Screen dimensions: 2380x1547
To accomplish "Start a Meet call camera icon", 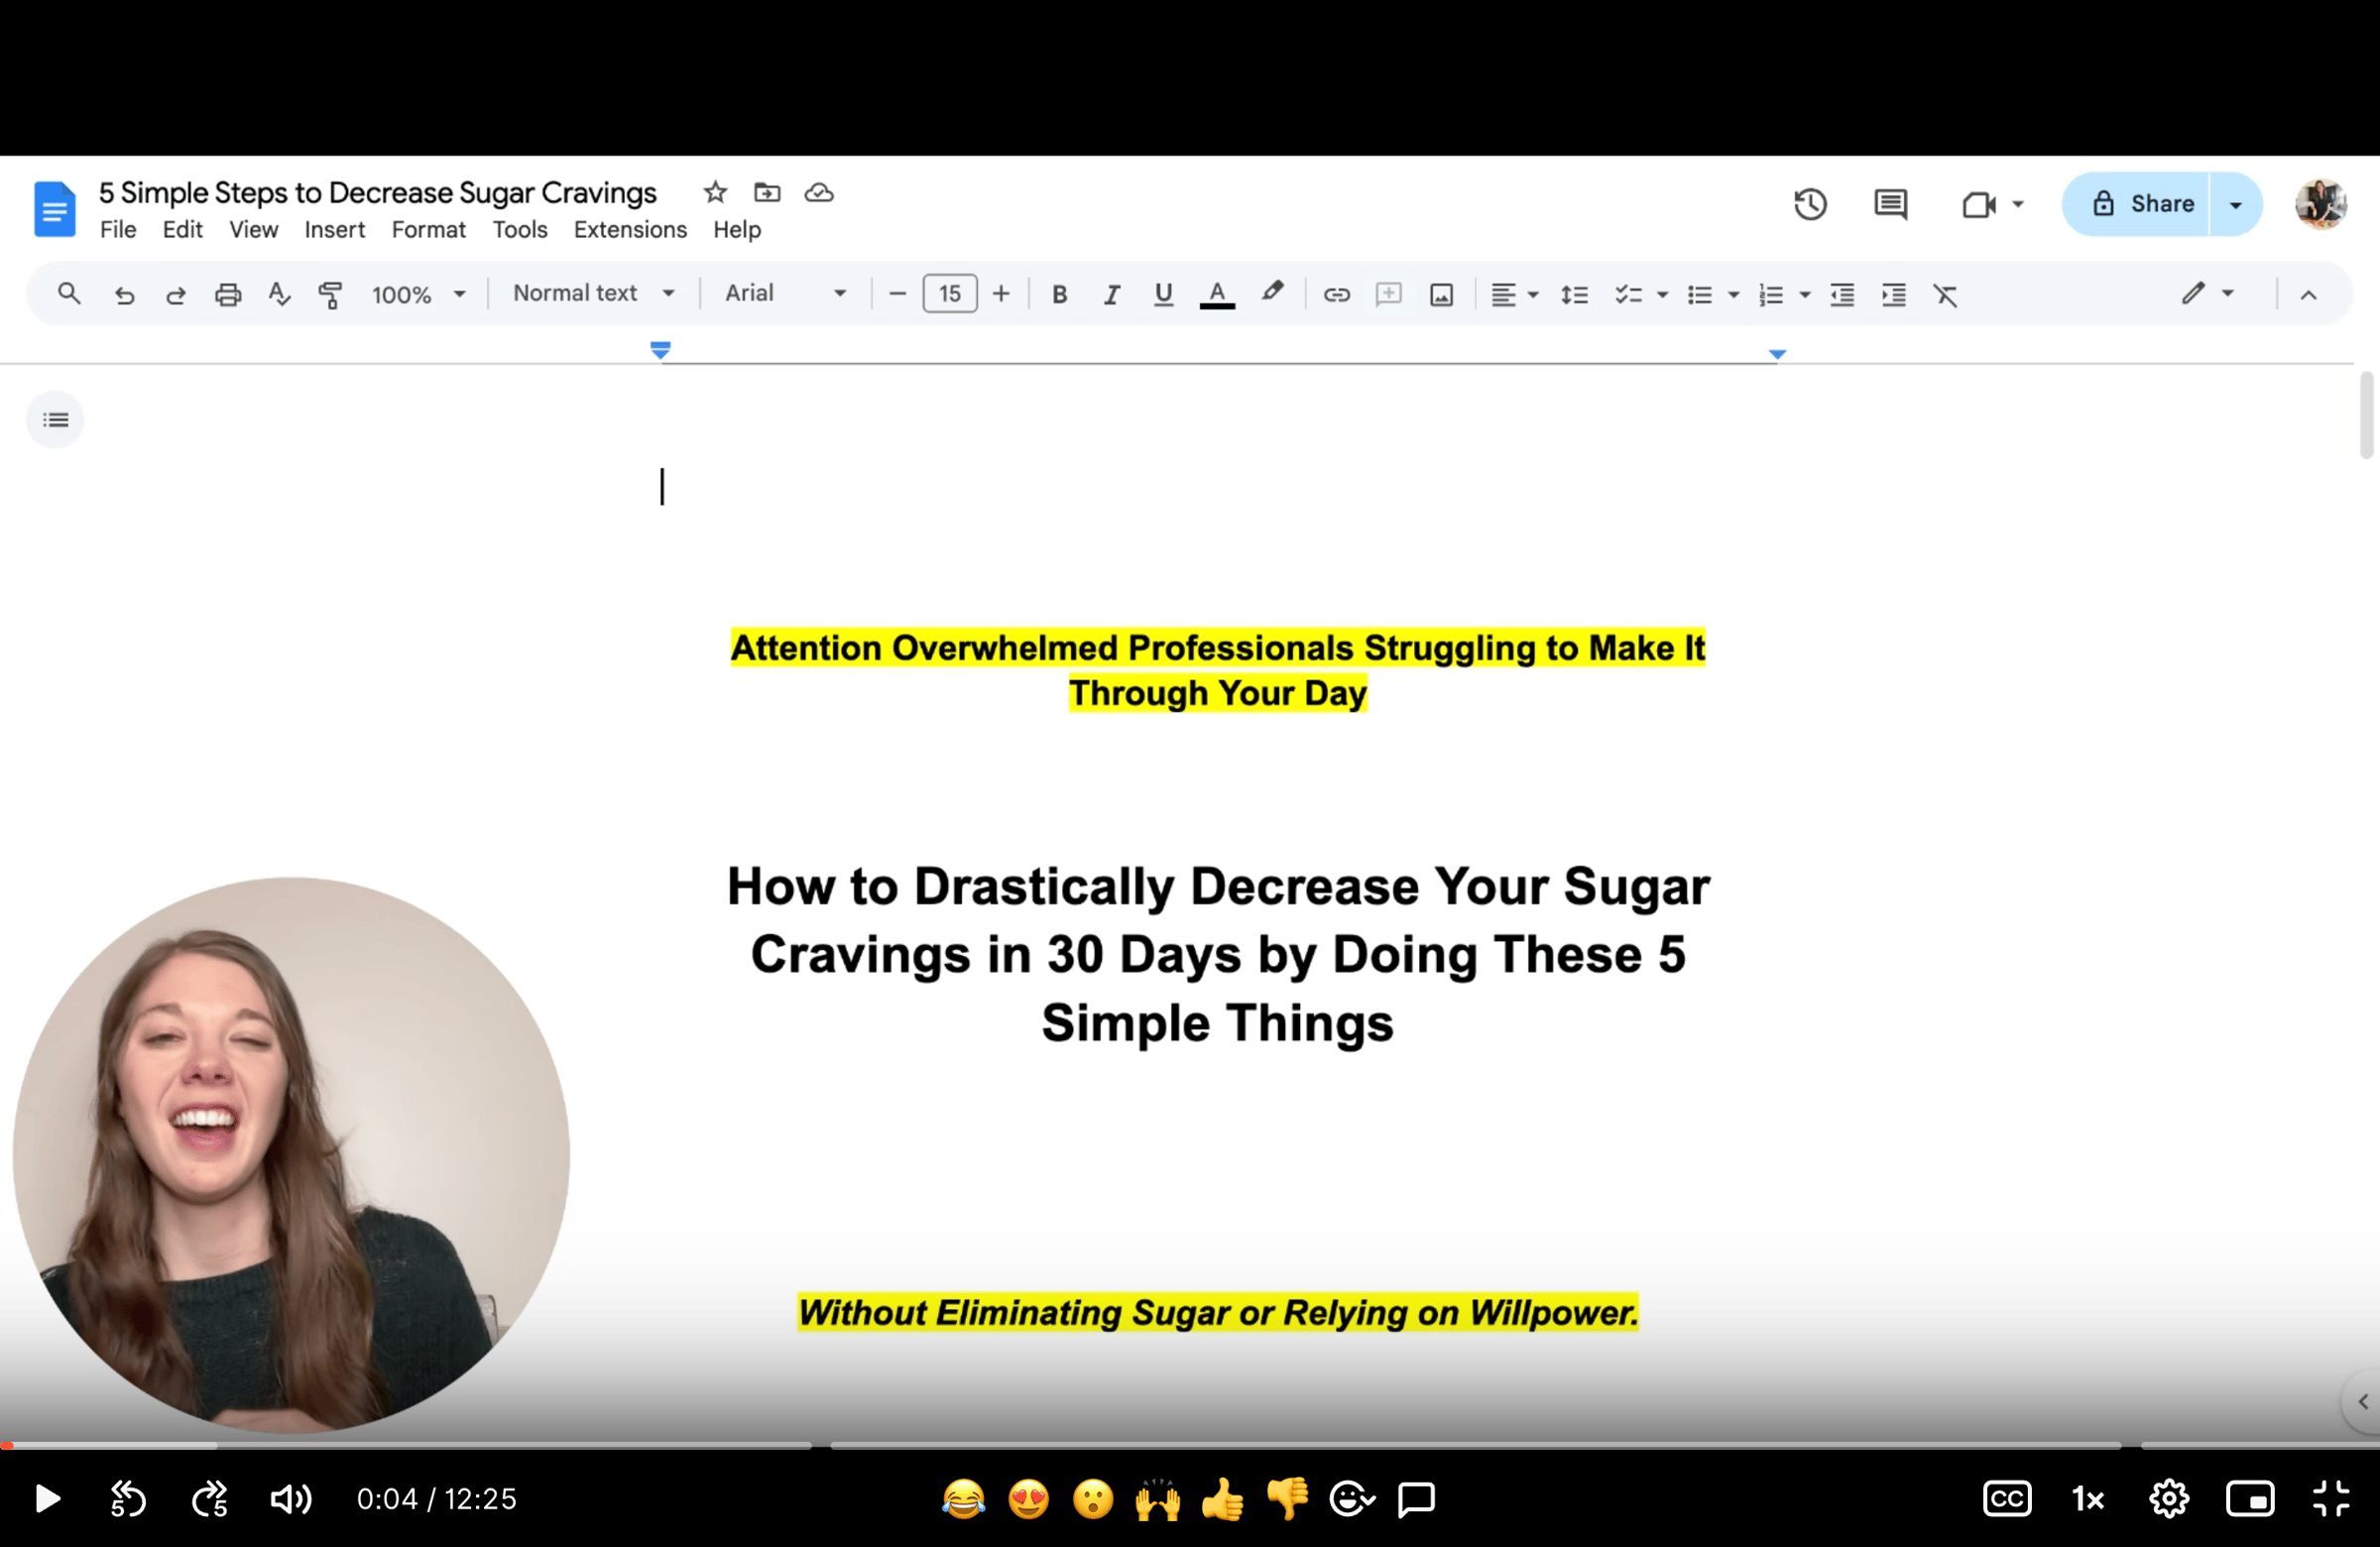I will [x=1978, y=204].
